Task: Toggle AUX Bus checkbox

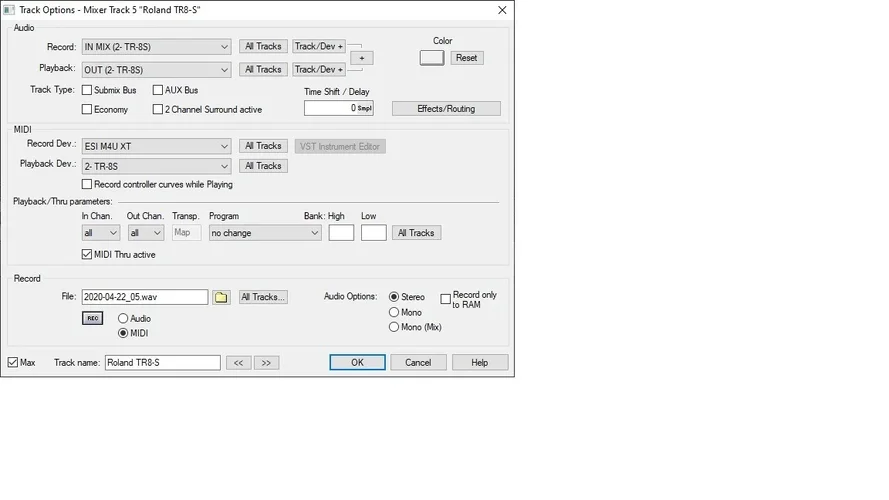Action: tap(158, 90)
